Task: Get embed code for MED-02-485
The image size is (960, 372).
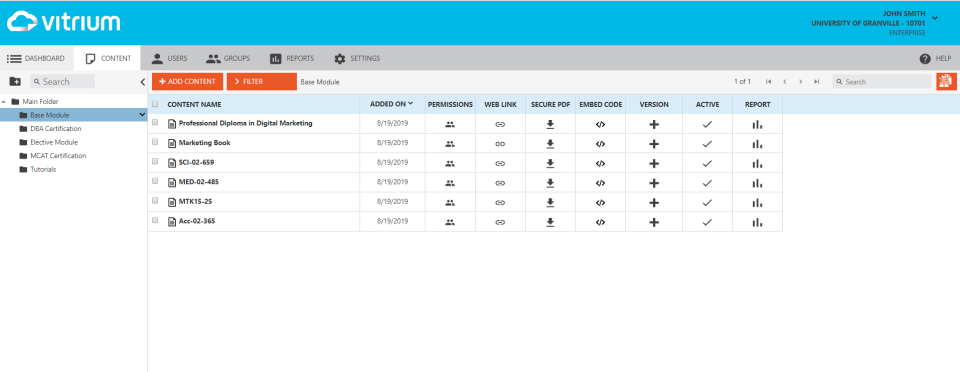Action: pos(600,183)
